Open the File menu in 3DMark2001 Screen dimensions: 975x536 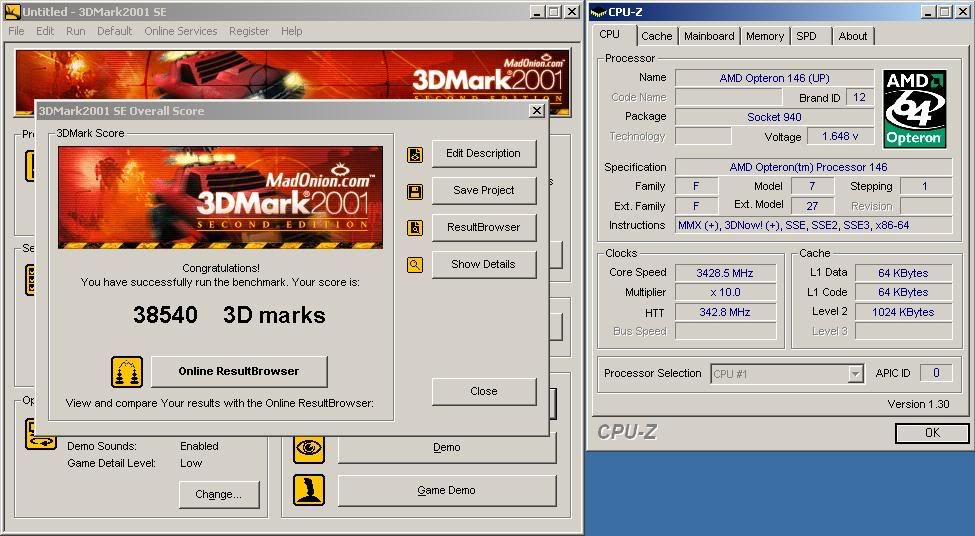click(x=16, y=31)
